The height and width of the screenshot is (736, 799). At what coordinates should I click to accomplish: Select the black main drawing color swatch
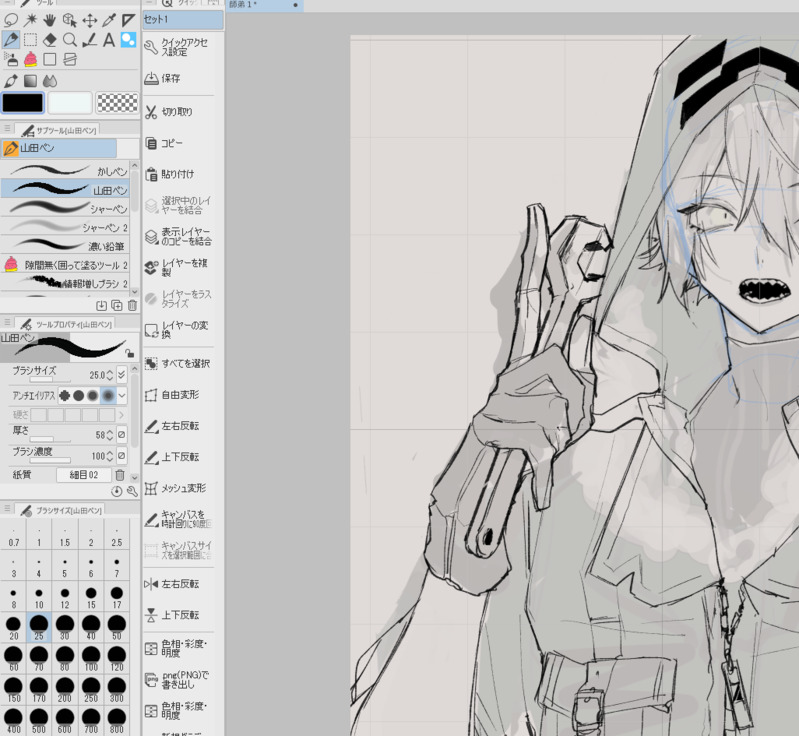click(x=23, y=102)
